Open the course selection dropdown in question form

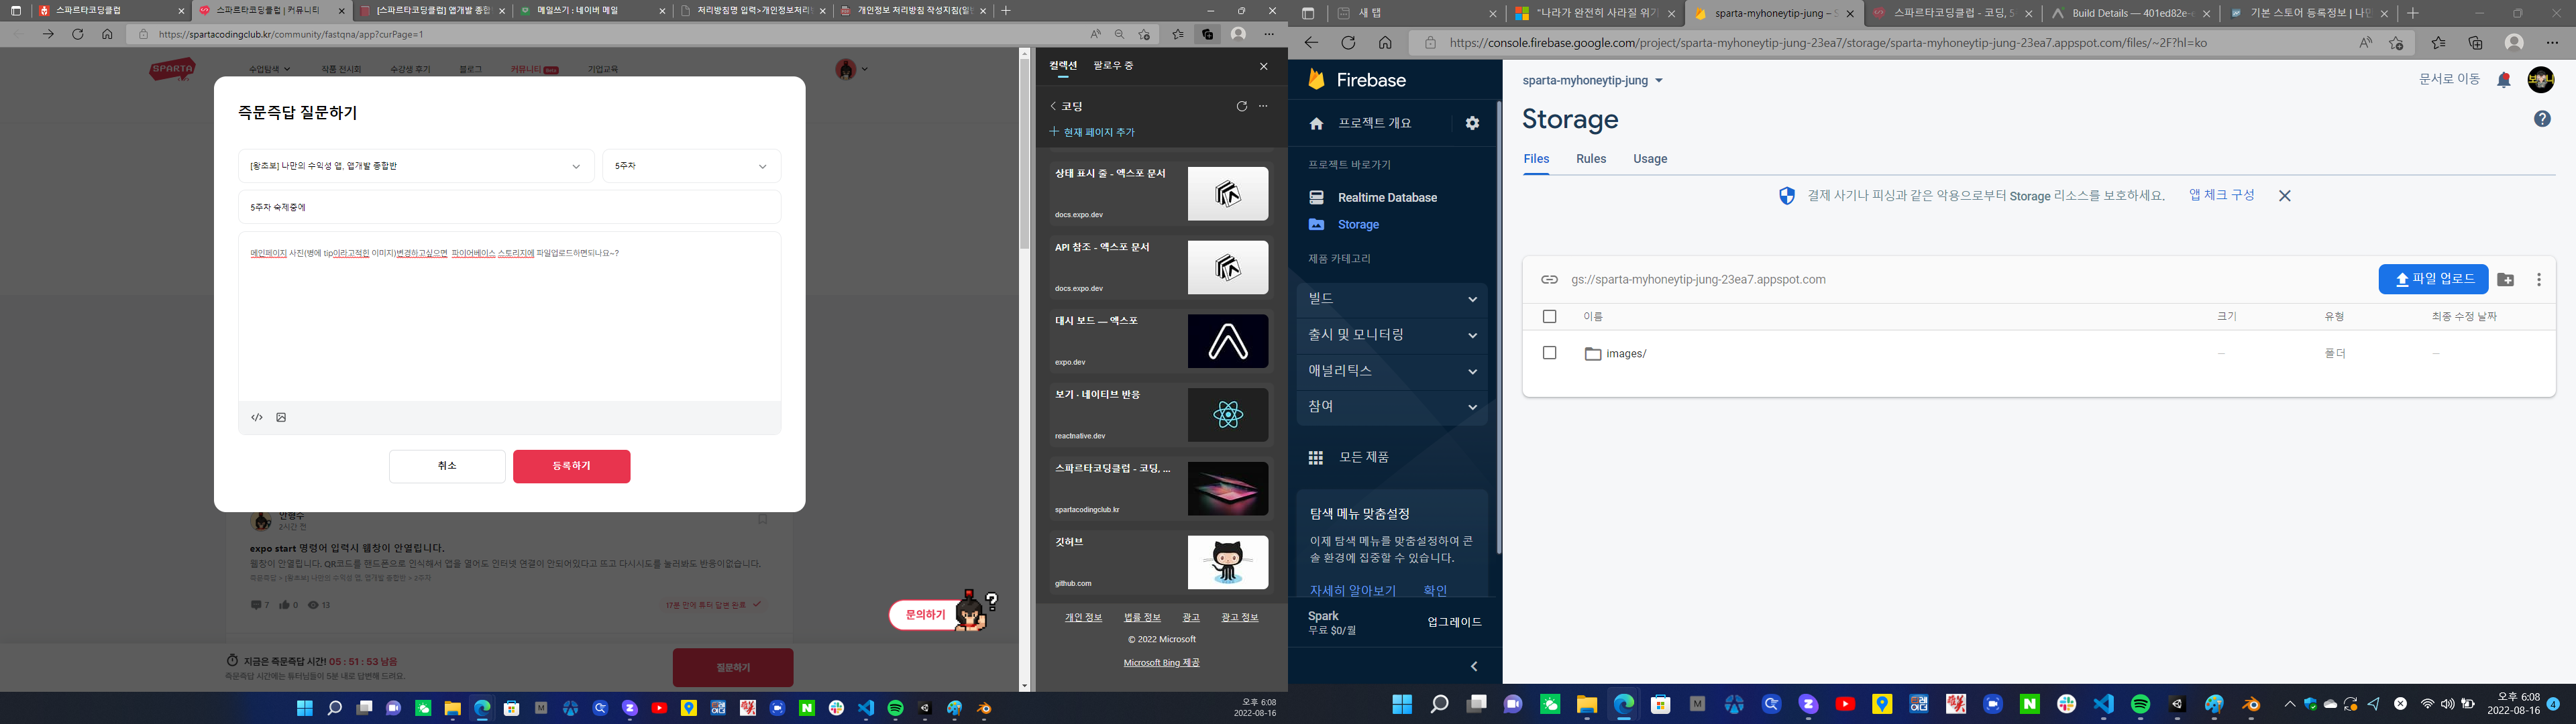[416, 166]
